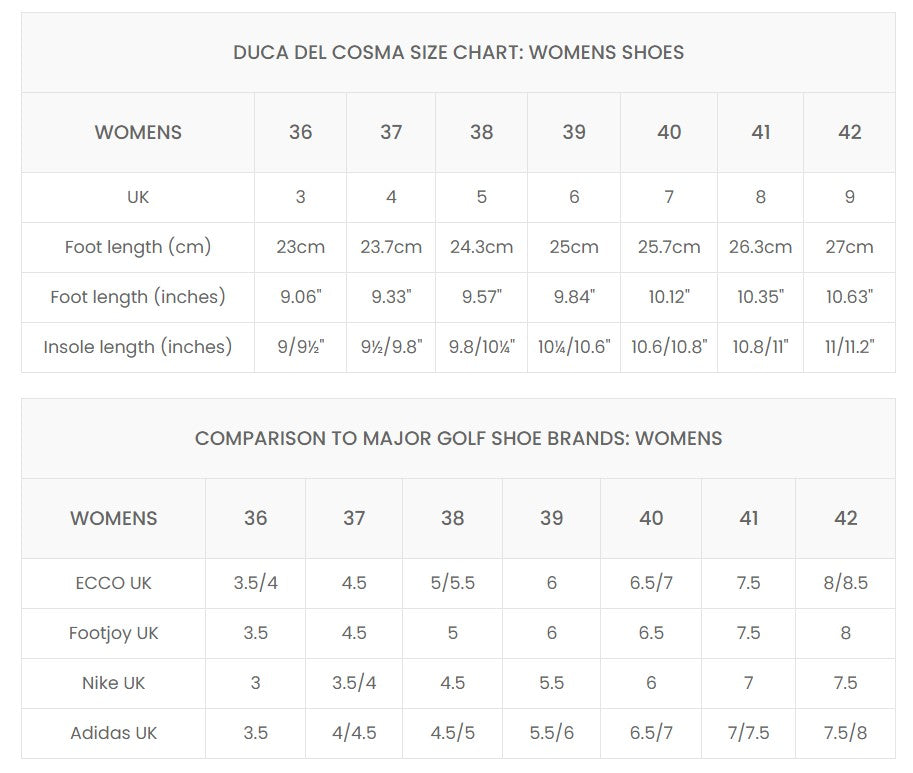913x773 pixels.
Task: Select the ECCO UK row label
Action: [114, 583]
